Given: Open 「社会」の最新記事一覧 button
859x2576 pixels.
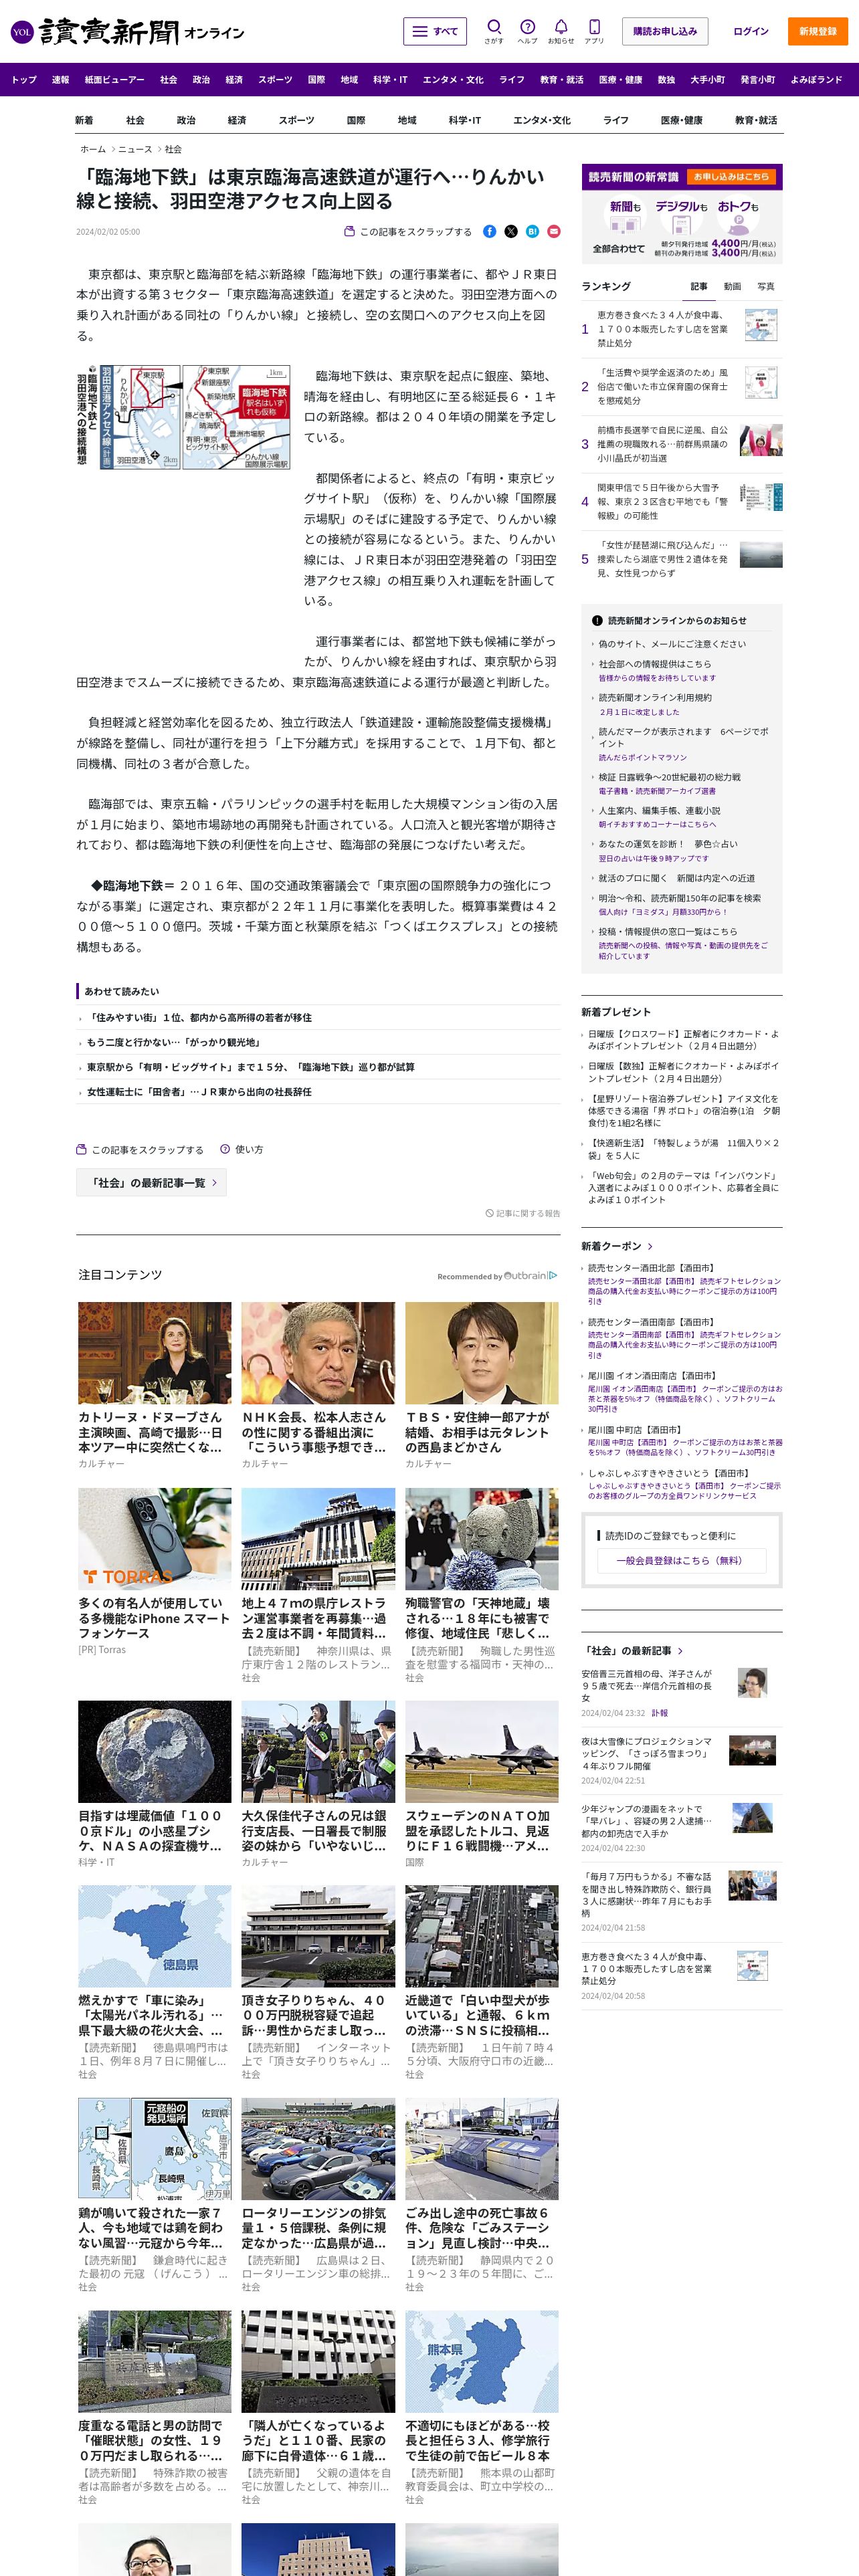Looking at the screenshot, I should pos(152,1183).
